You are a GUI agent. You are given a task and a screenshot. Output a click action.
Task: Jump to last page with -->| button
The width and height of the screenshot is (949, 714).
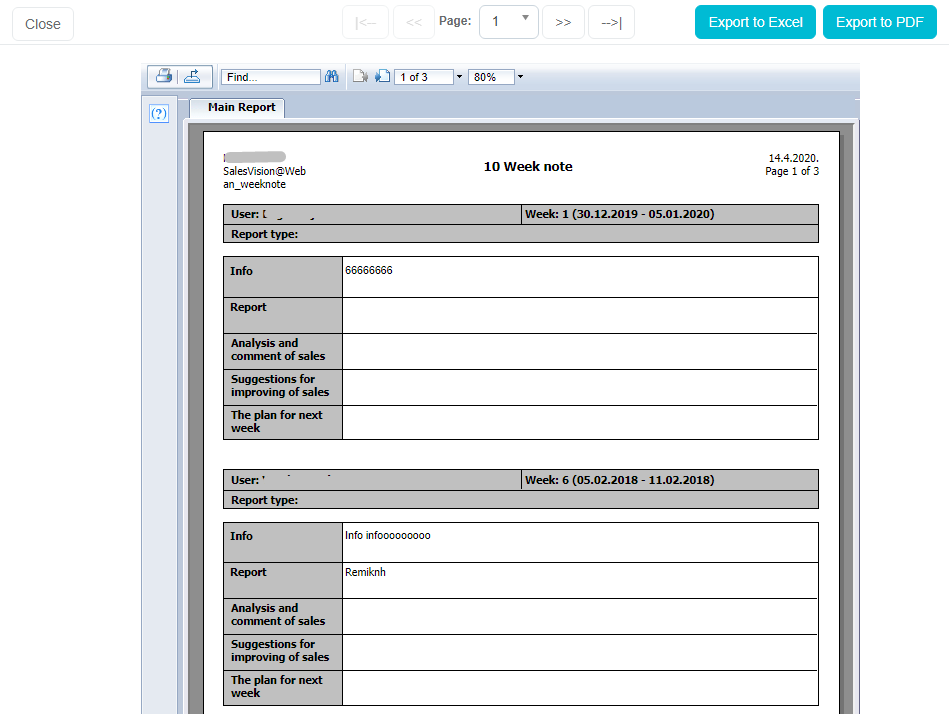(611, 22)
